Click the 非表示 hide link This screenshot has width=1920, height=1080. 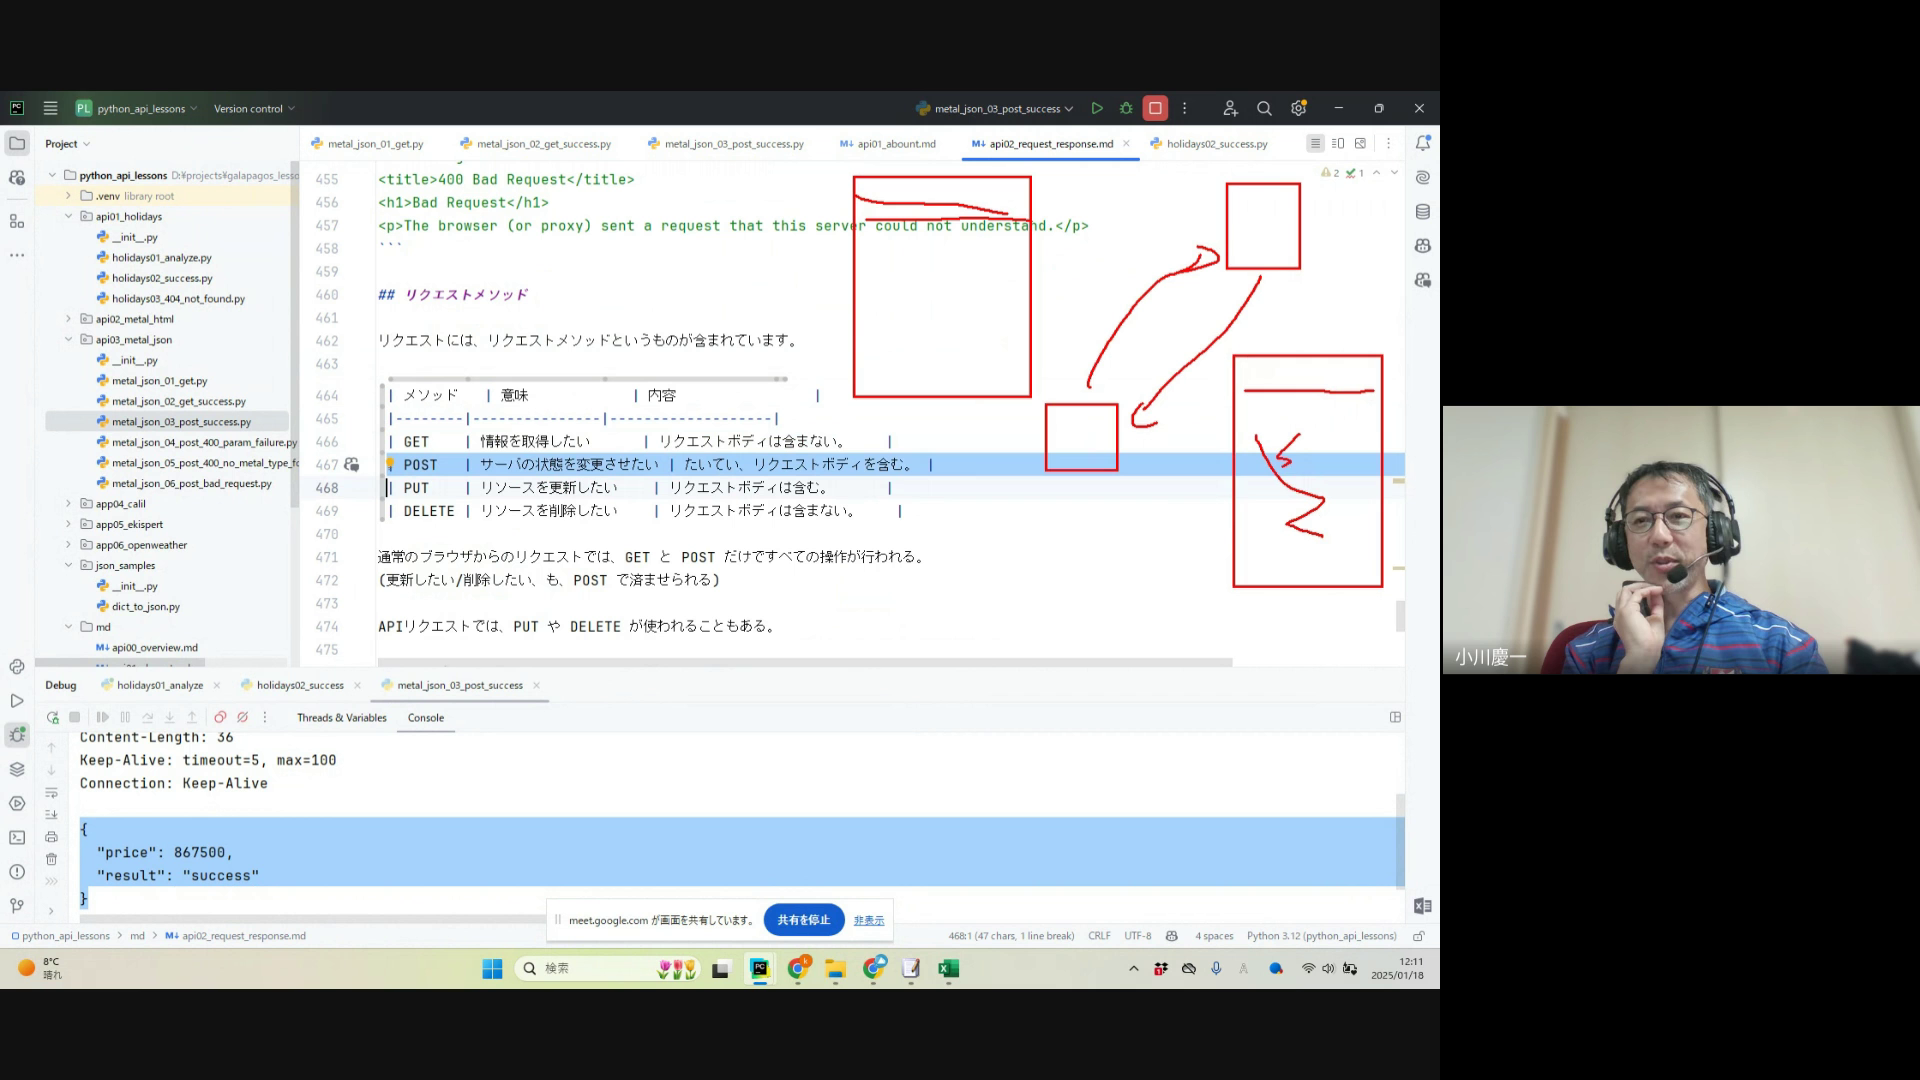tap(868, 921)
